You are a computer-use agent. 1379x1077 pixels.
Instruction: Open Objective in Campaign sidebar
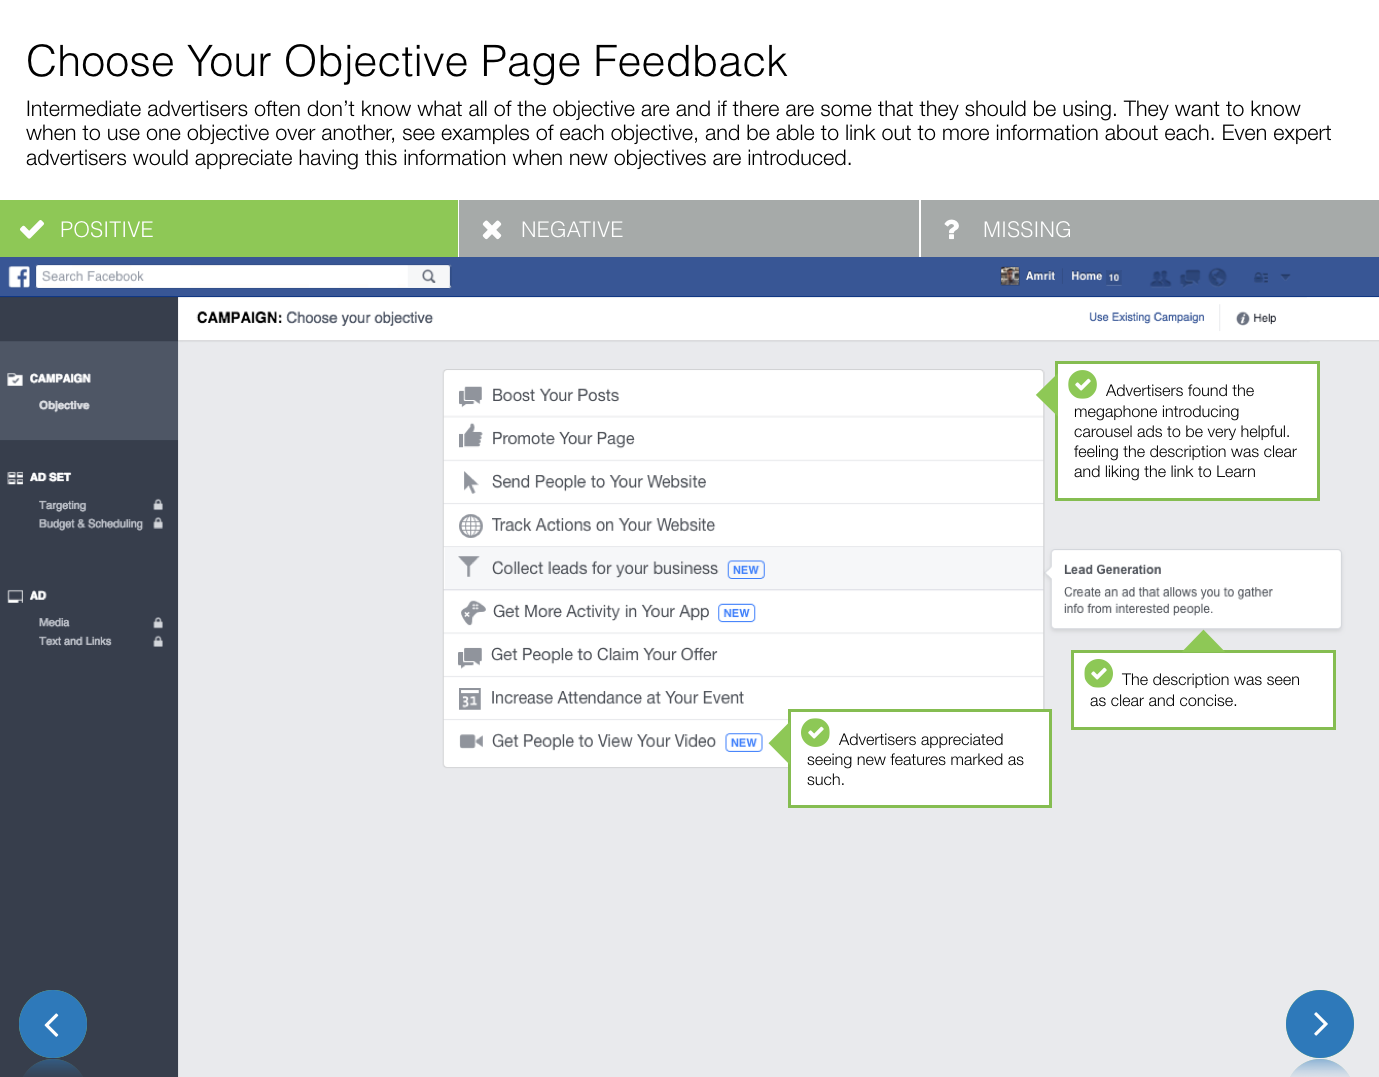pos(64,405)
